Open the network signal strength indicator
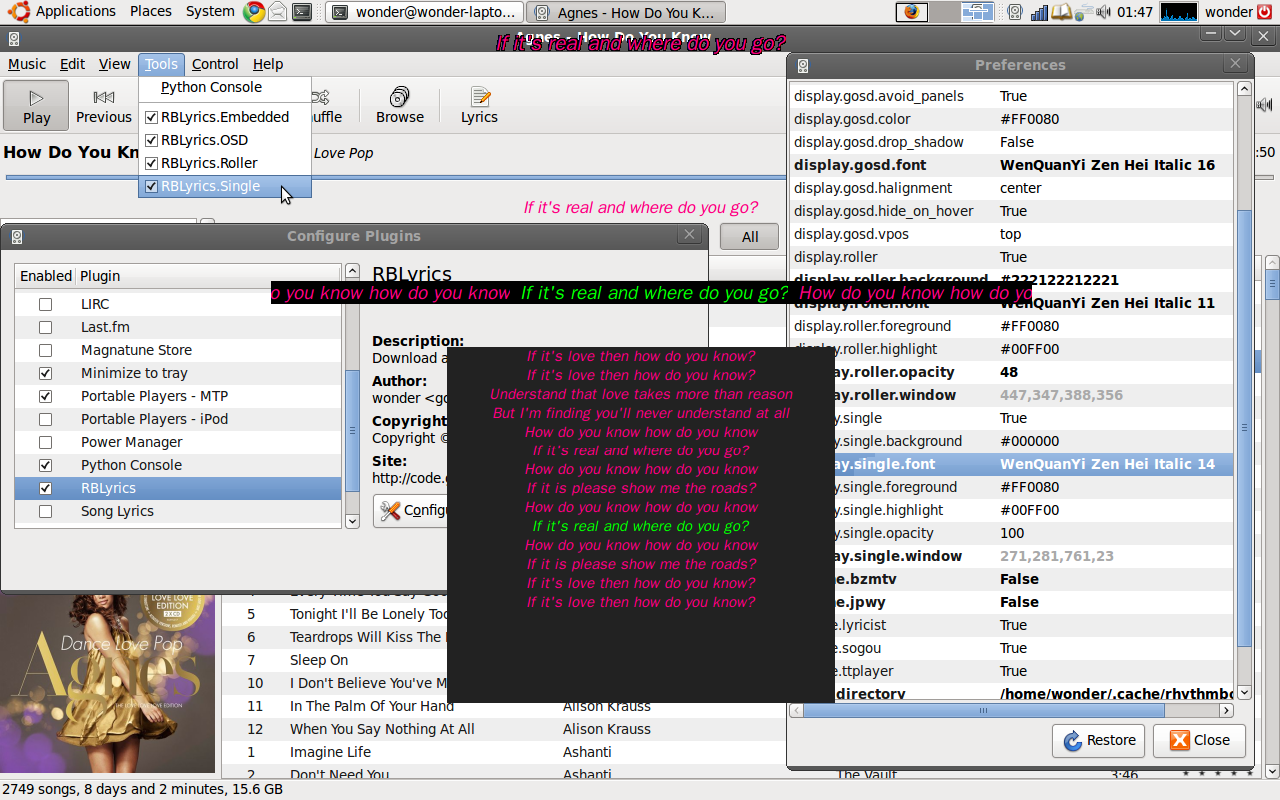 click(1039, 12)
